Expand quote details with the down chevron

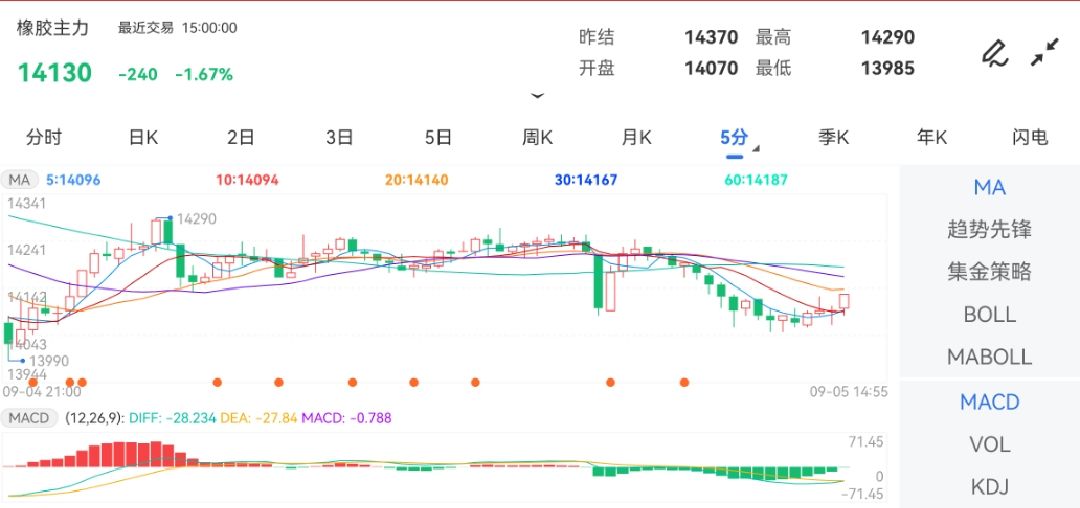[x=537, y=96]
